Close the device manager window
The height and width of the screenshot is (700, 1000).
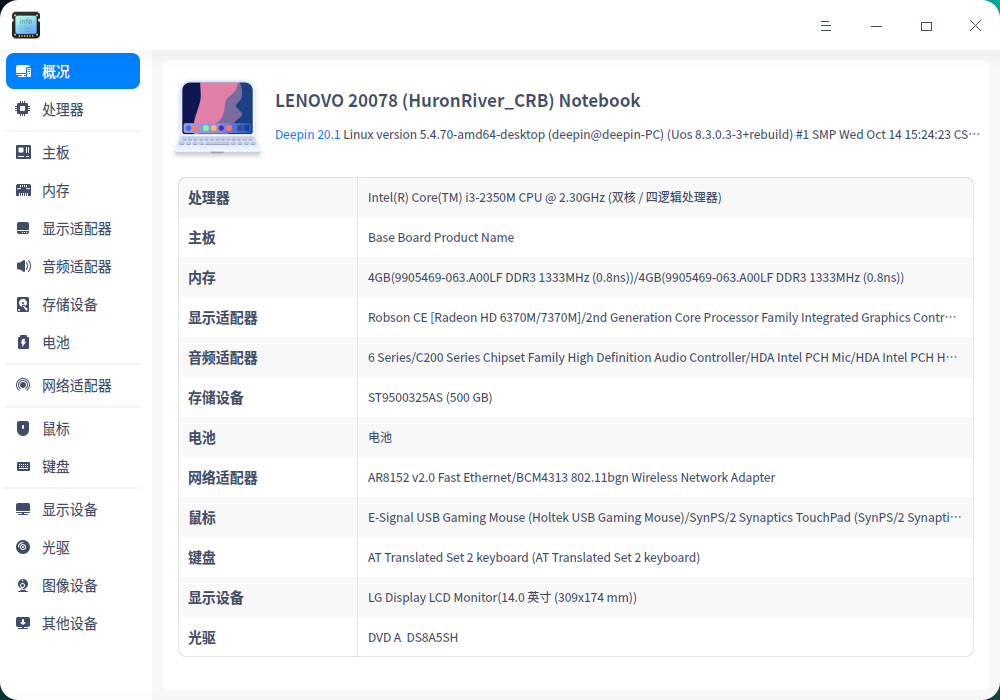975,26
